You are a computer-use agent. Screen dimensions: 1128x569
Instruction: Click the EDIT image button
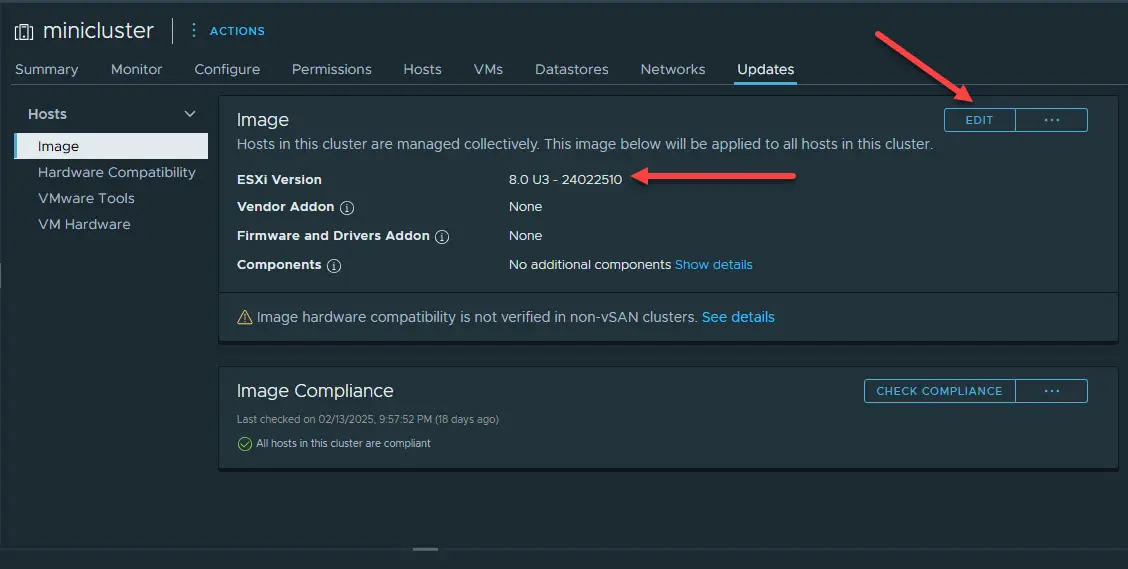(x=979, y=120)
